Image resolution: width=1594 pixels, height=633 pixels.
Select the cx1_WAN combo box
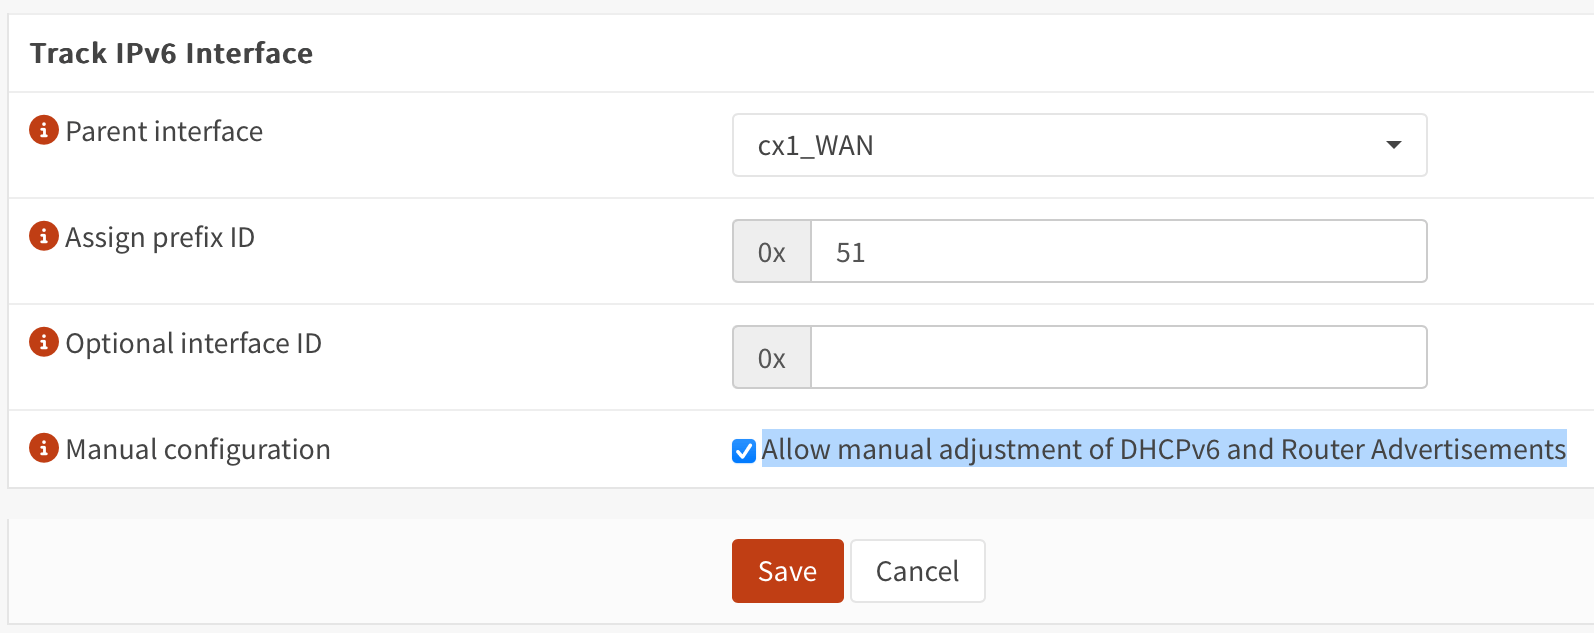tap(1079, 145)
